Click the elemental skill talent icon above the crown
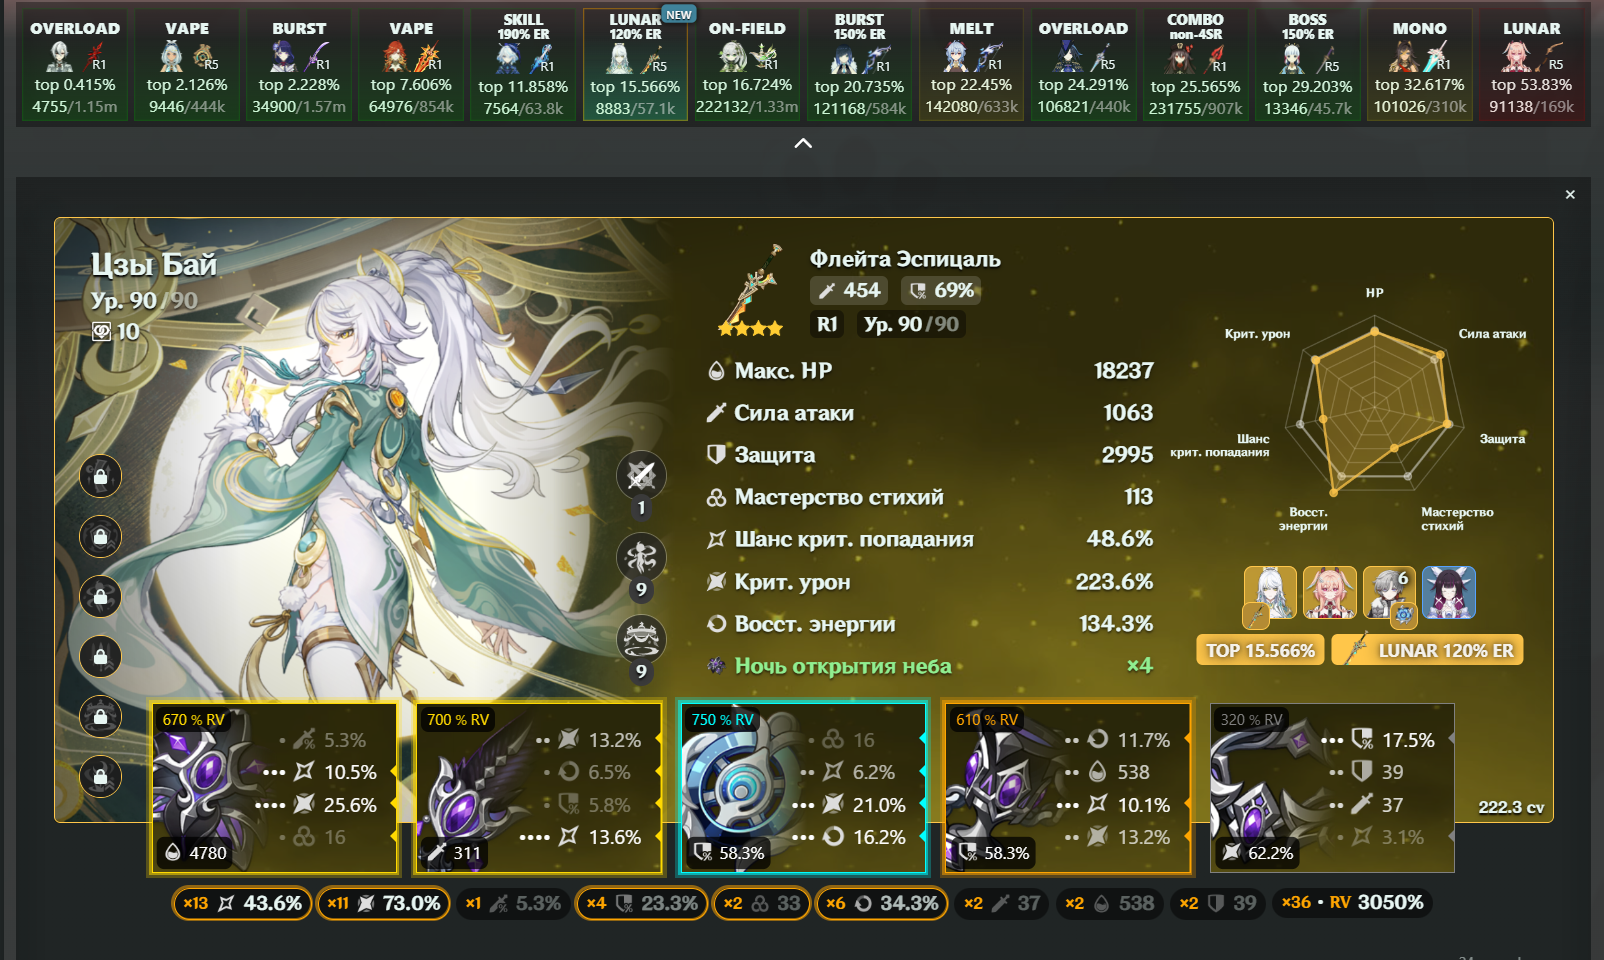The width and height of the screenshot is (1604, 960). coord(641,557)
